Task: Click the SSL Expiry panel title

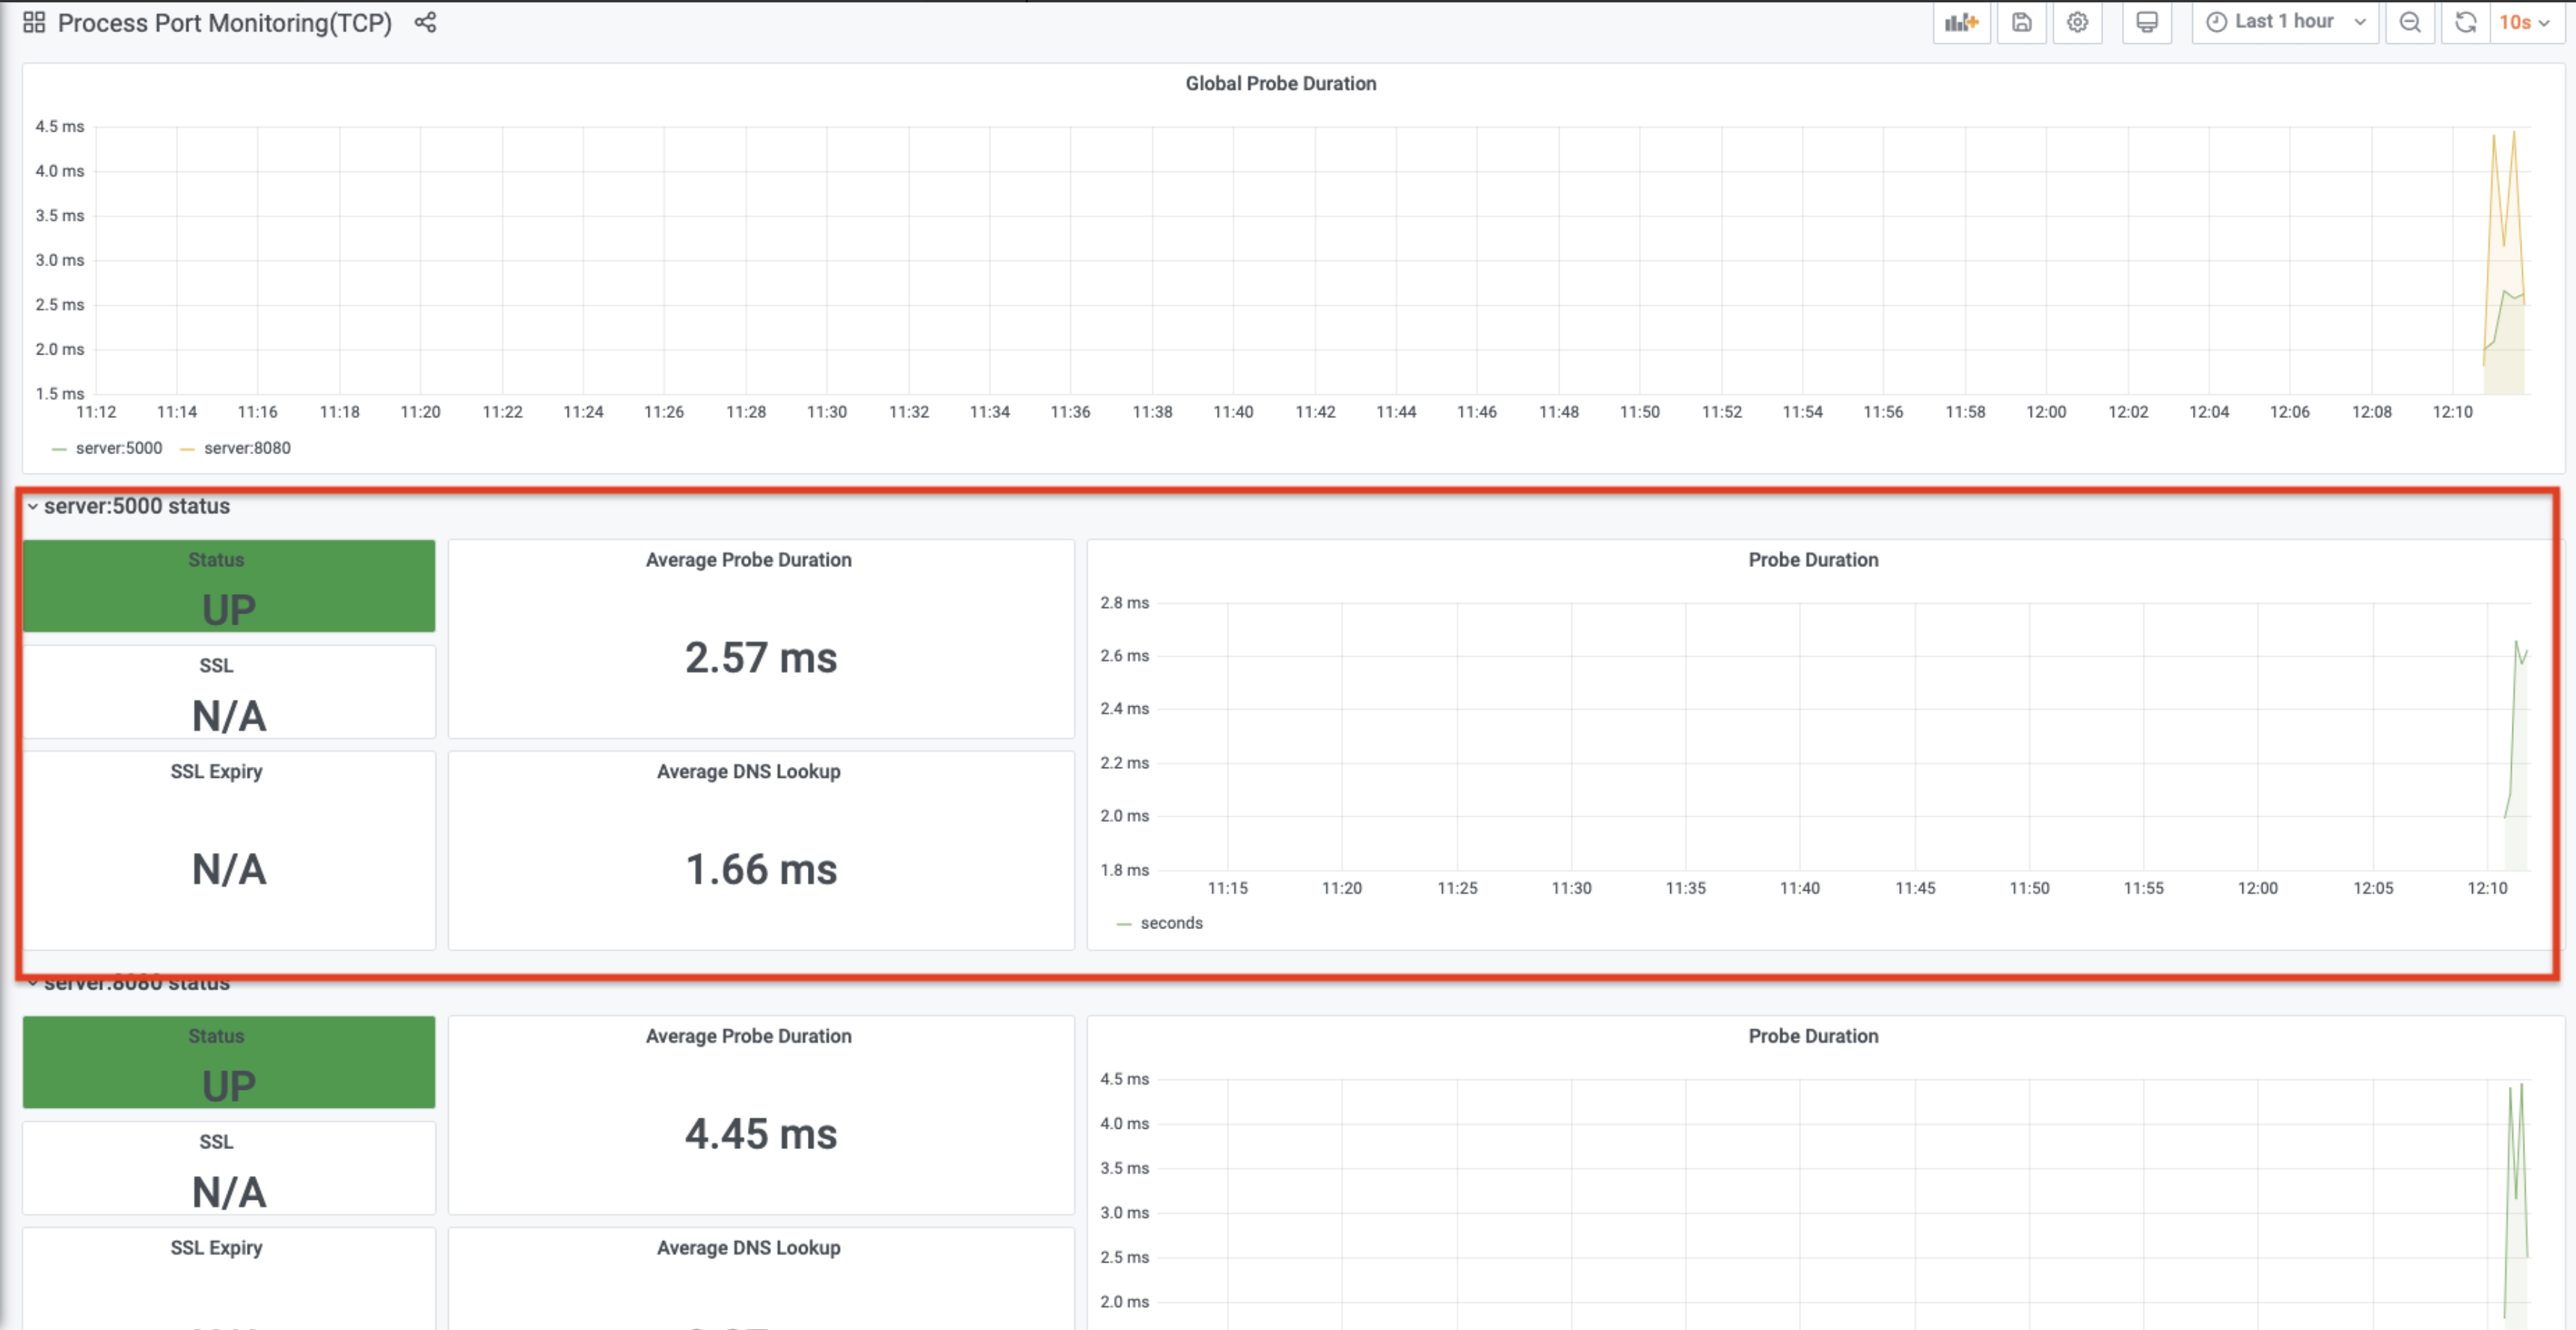Action: [216, 772]
